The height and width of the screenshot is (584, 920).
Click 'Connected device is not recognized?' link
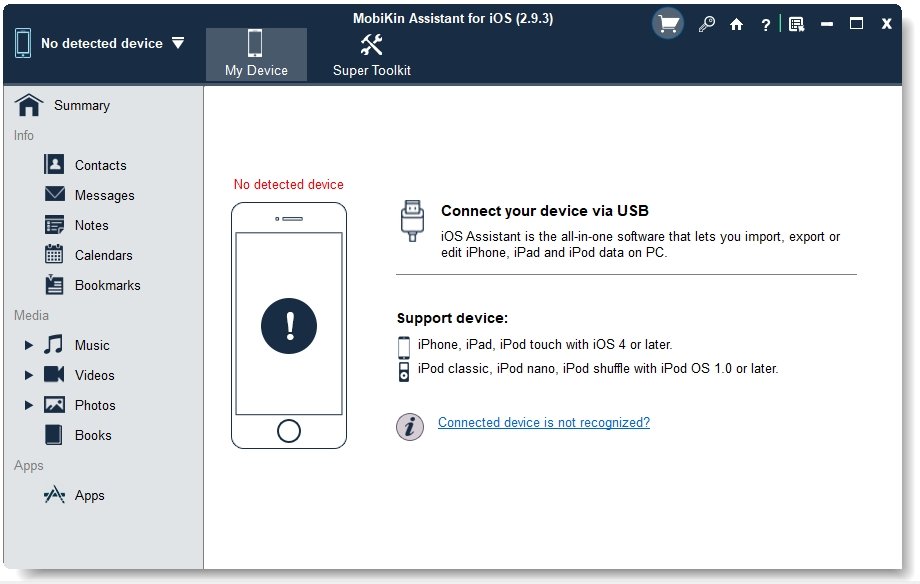(544, 423)
